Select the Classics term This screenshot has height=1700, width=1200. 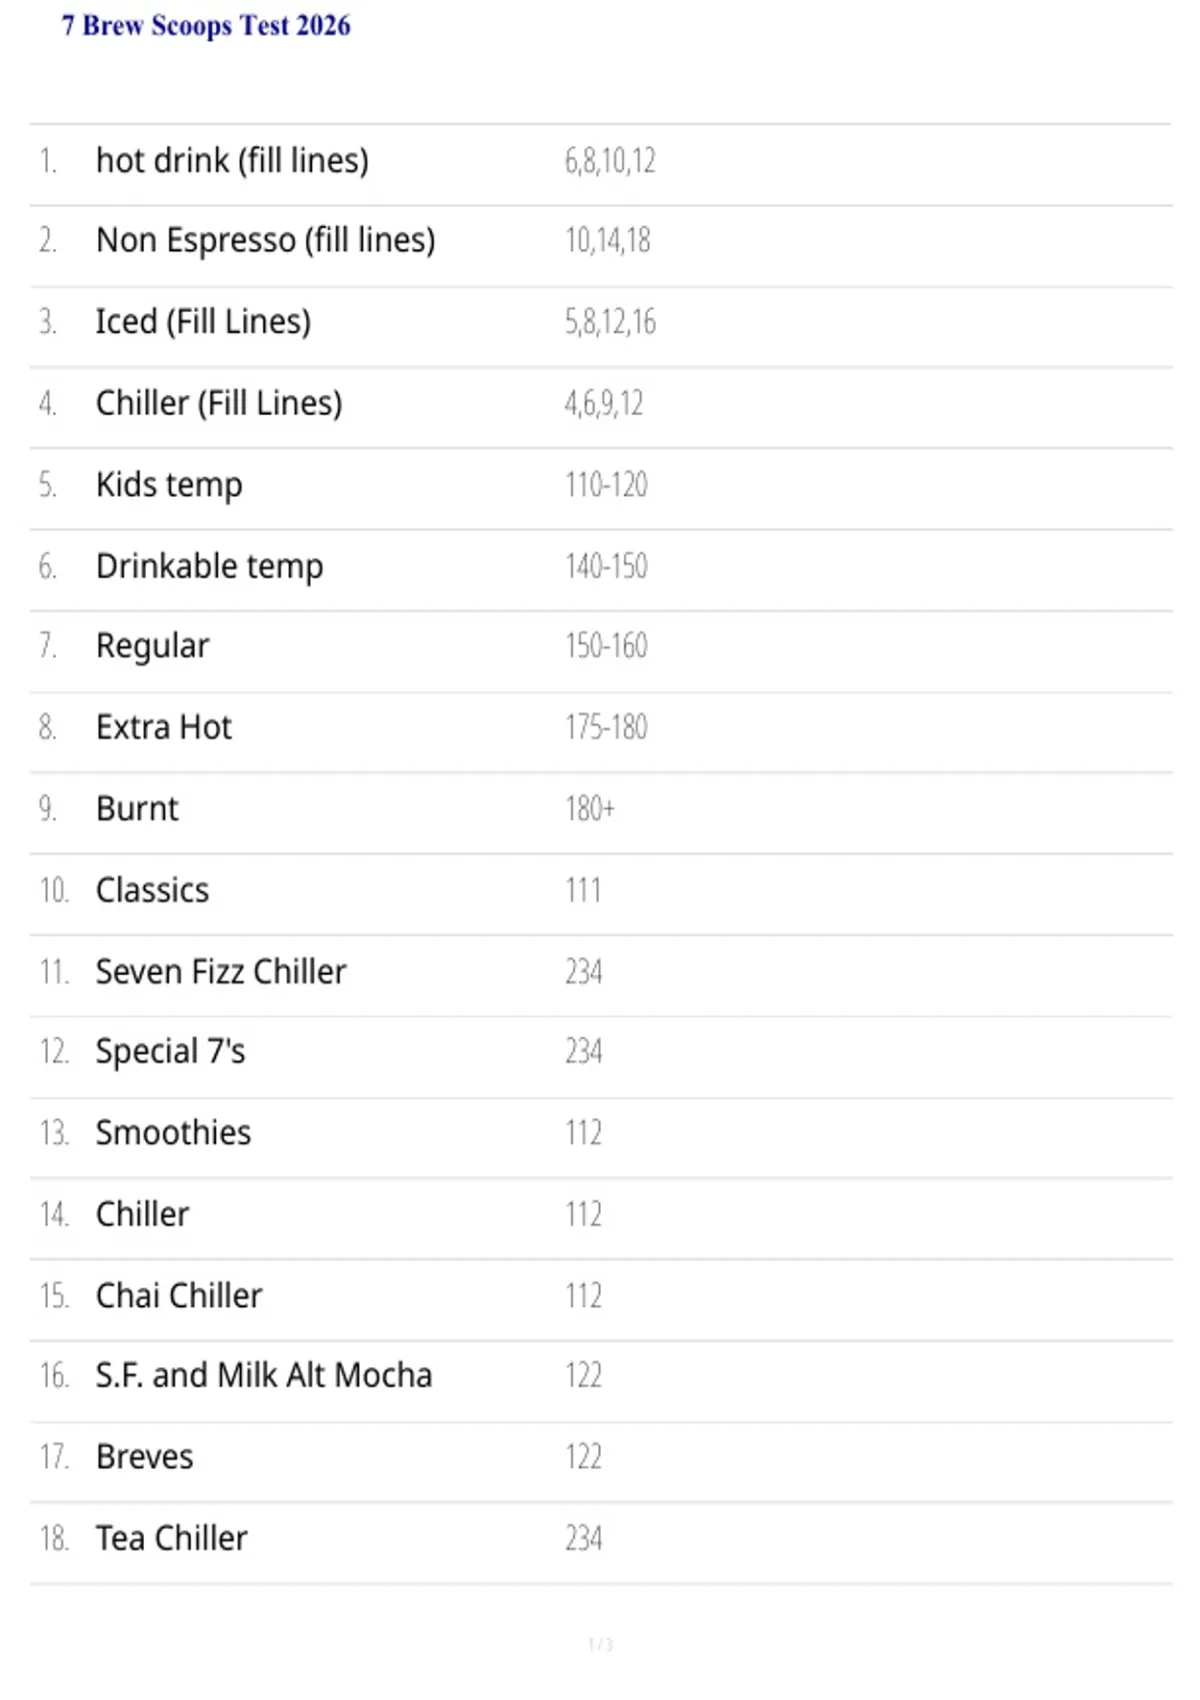tap(152, 890)
